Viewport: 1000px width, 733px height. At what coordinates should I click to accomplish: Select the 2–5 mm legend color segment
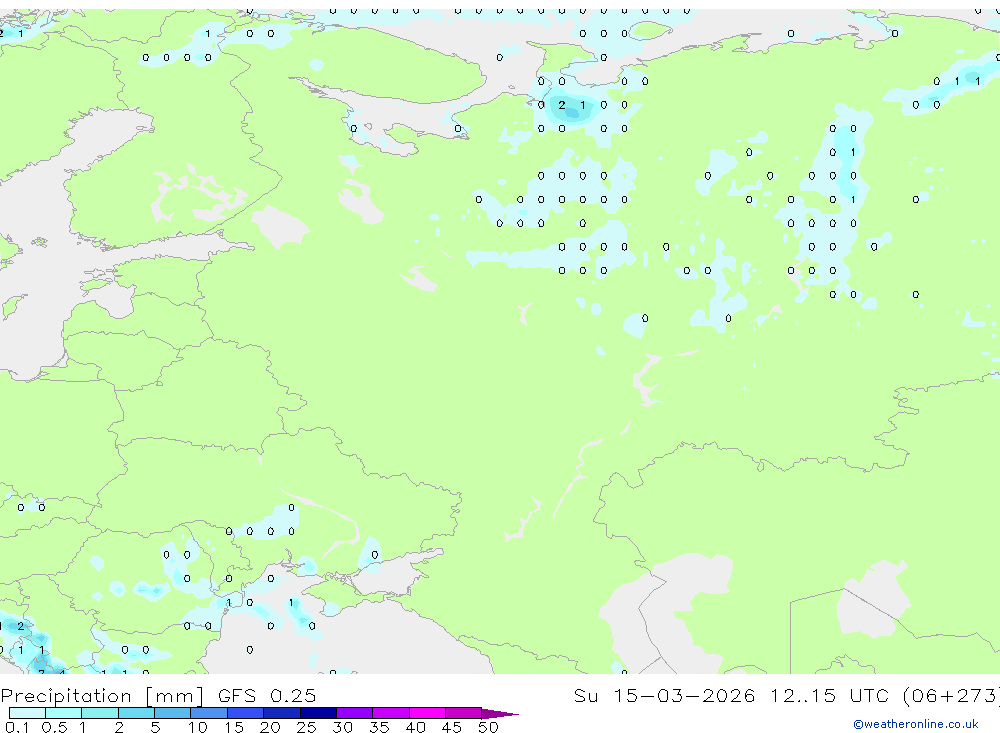tap(136, 713)
